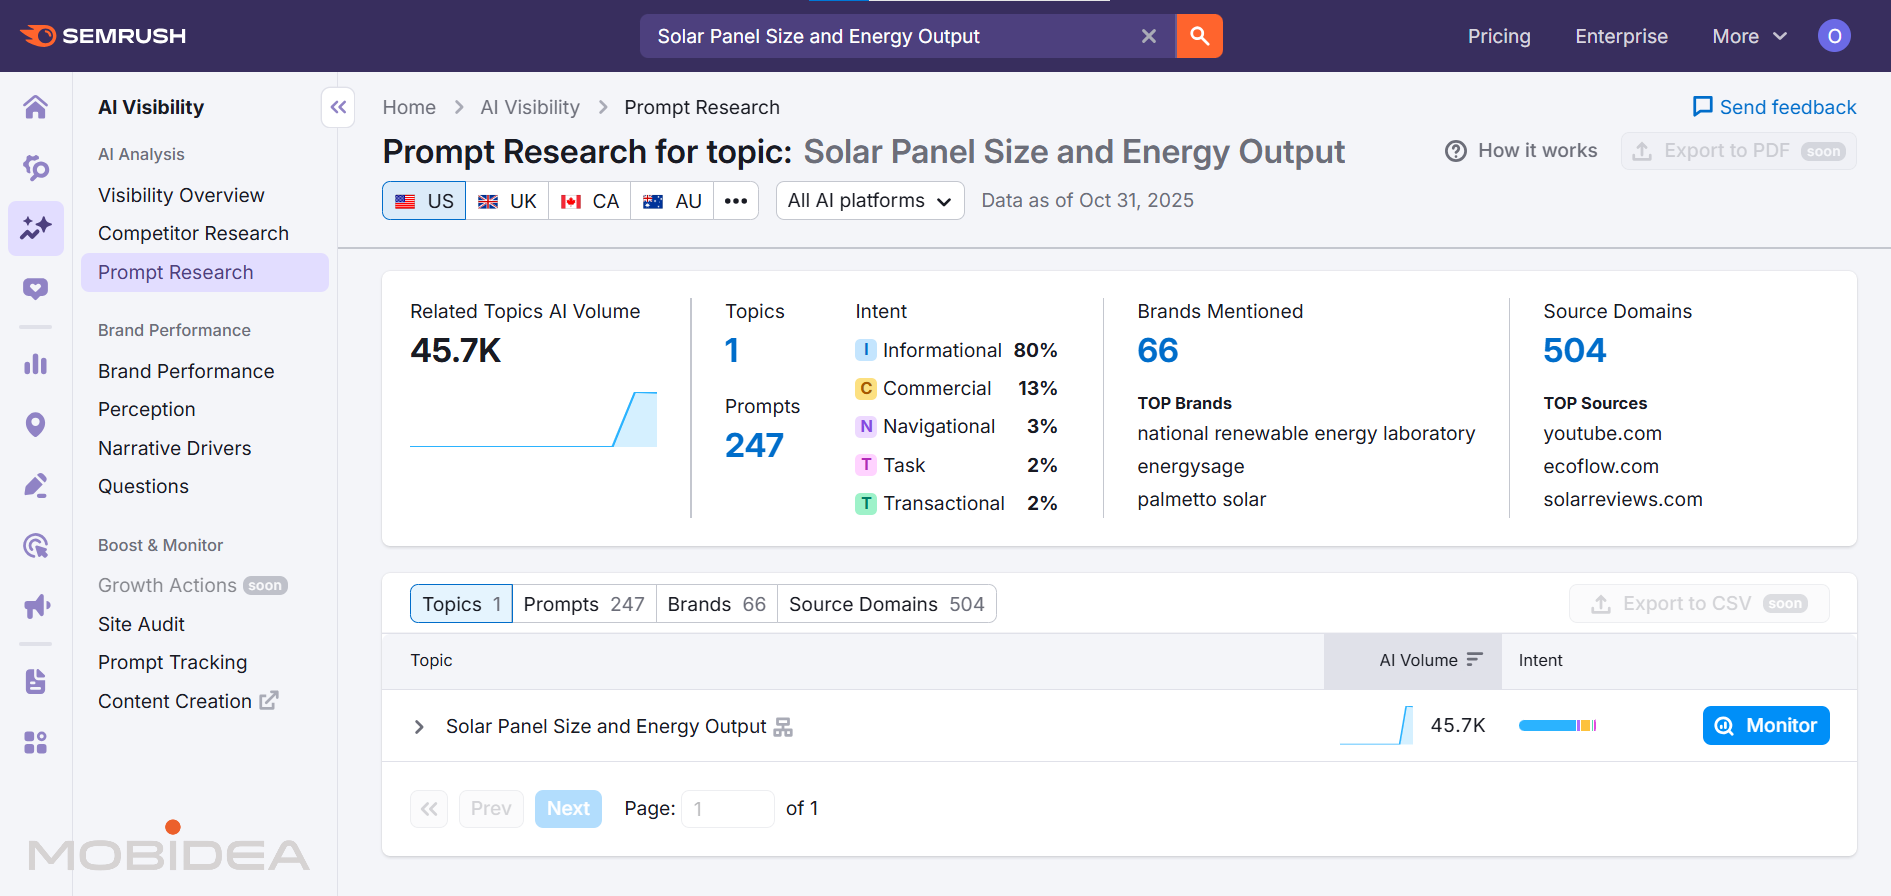Open Prompt Research in sidebar
Screen dimensions: 1891x896
coord(205,272)
